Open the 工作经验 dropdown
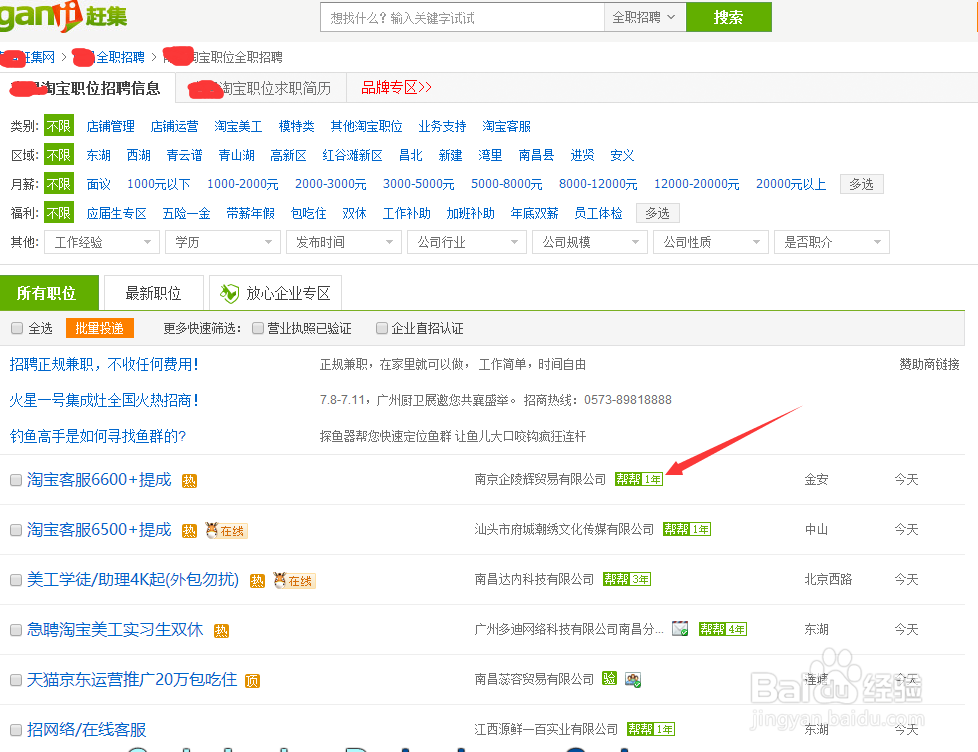The width and height of the screenshot is (978, 752). pos(102,242)
